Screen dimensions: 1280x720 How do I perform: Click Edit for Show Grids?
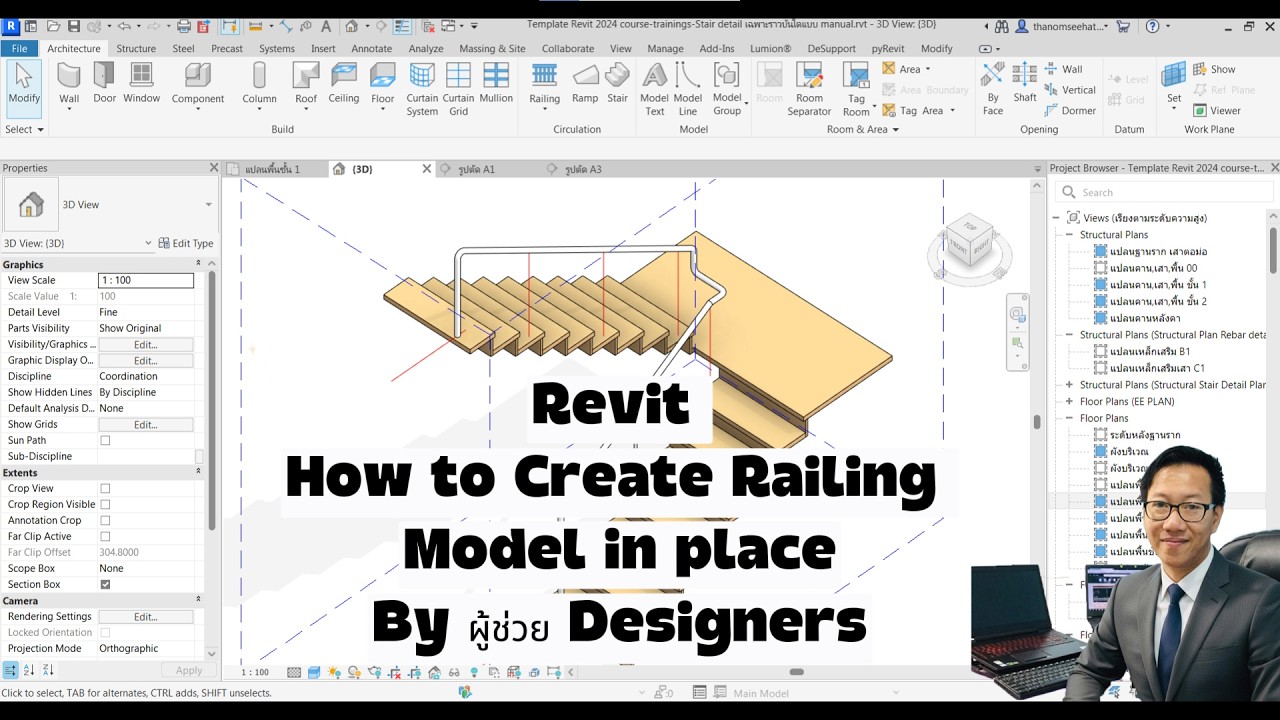pos(146,424)
